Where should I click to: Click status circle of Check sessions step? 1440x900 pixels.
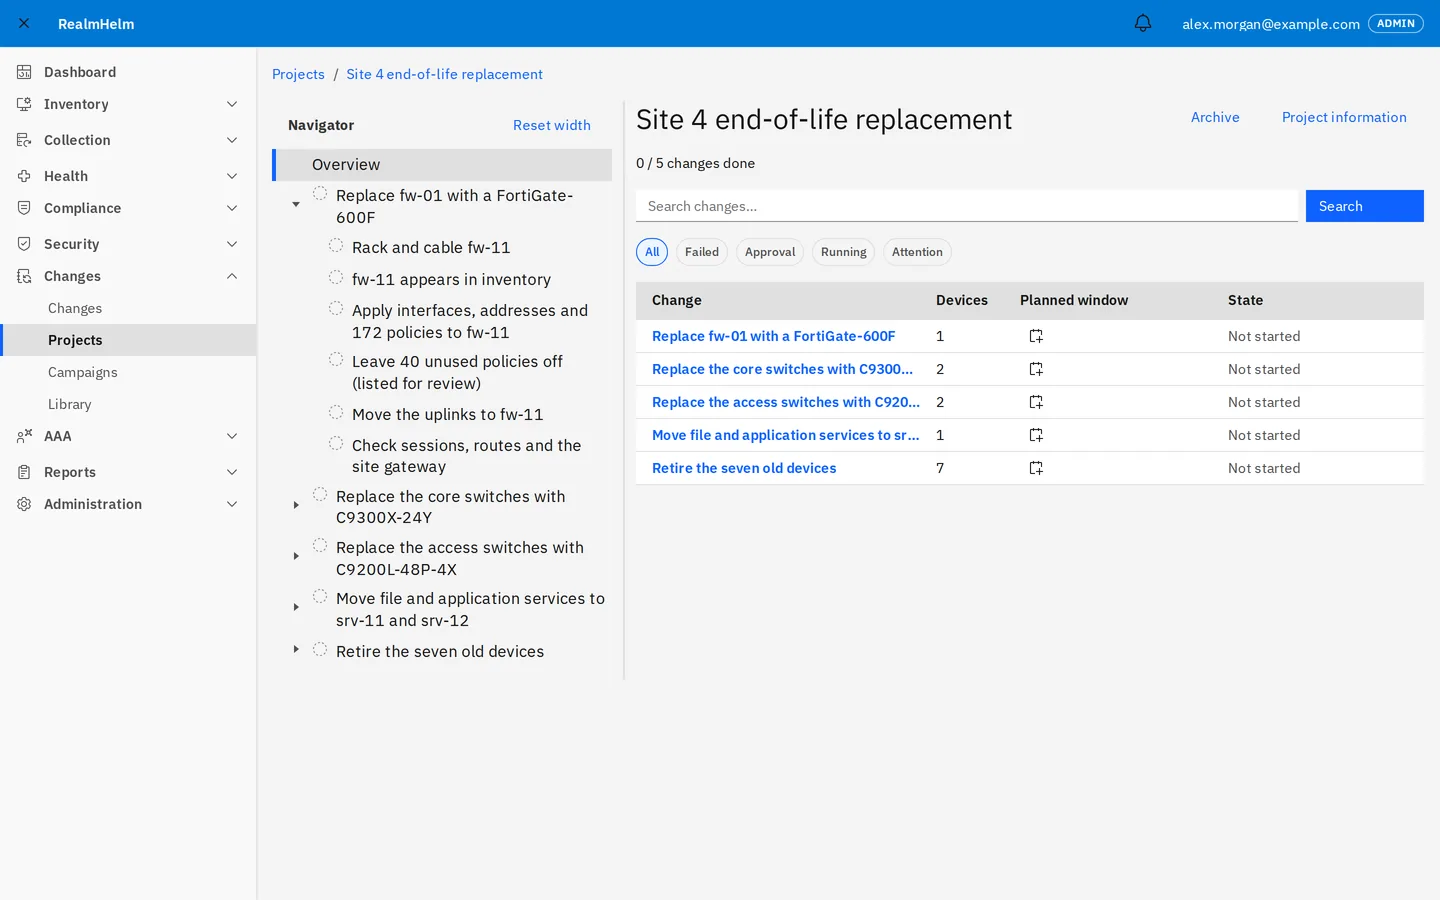tap(336, 443)
